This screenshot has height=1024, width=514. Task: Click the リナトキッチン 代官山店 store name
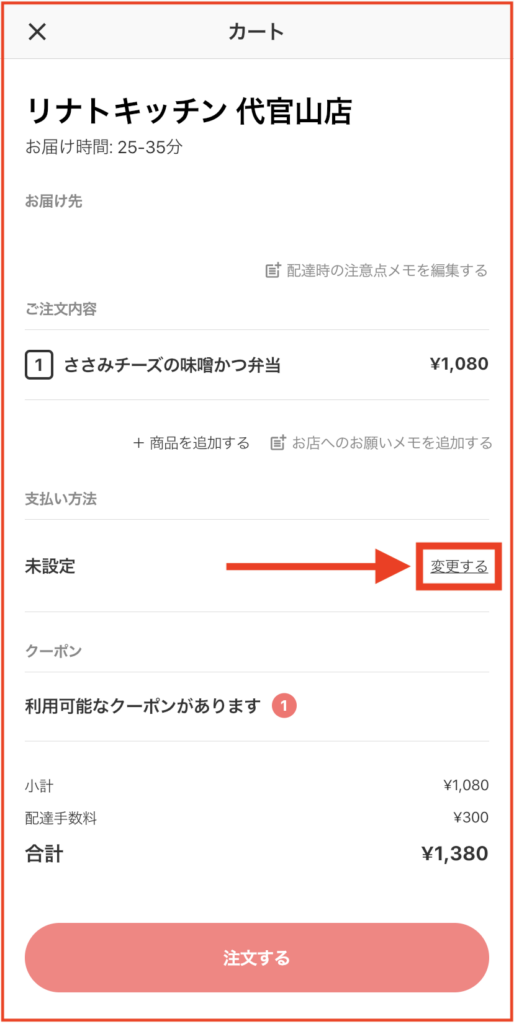190,112
